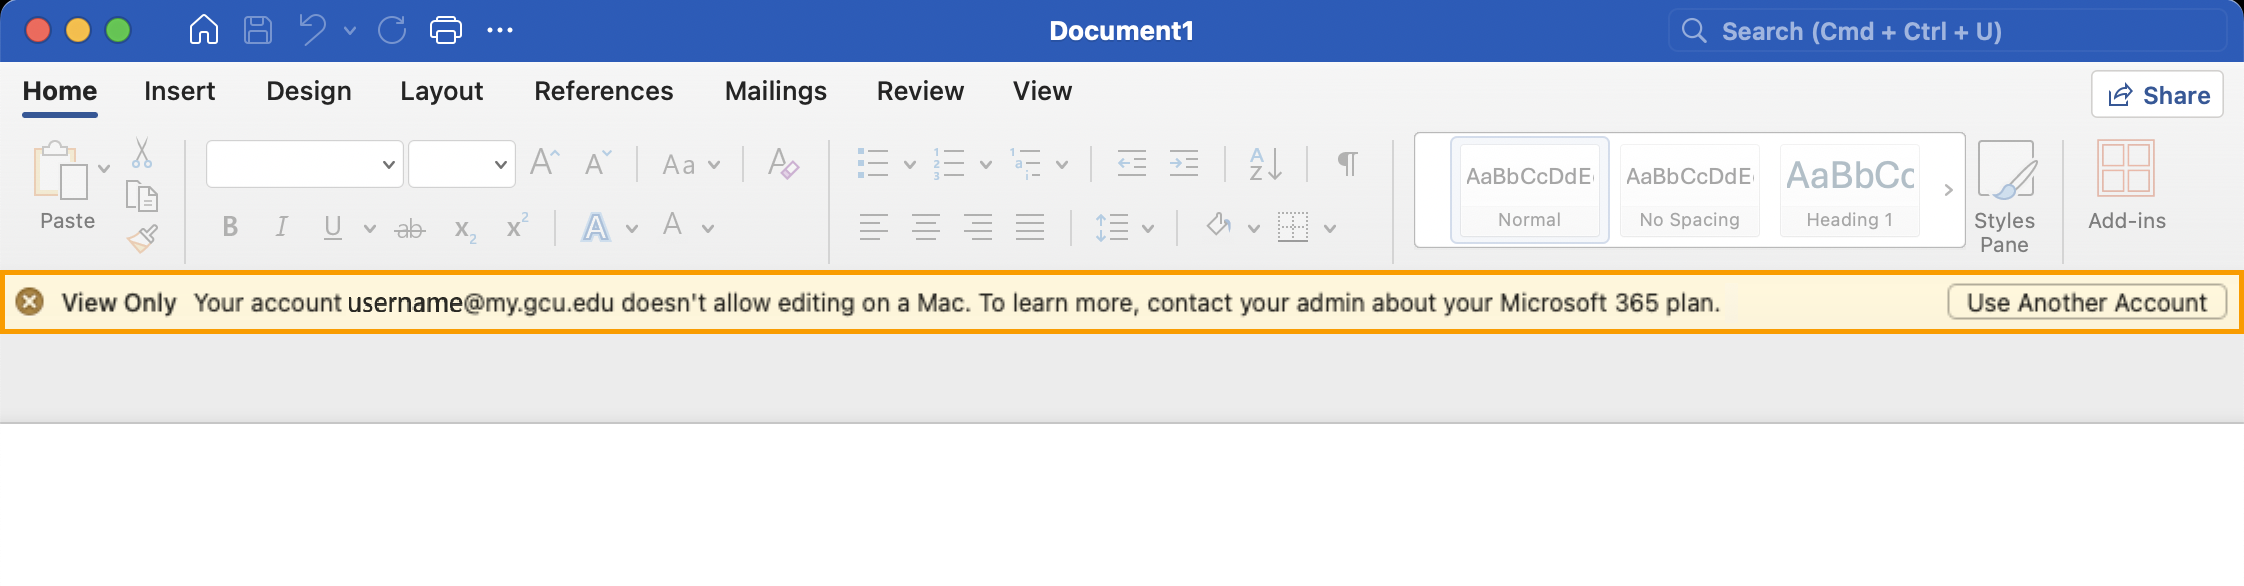
Task: Toggle Subscript formatting
Action: coord(465,230)
